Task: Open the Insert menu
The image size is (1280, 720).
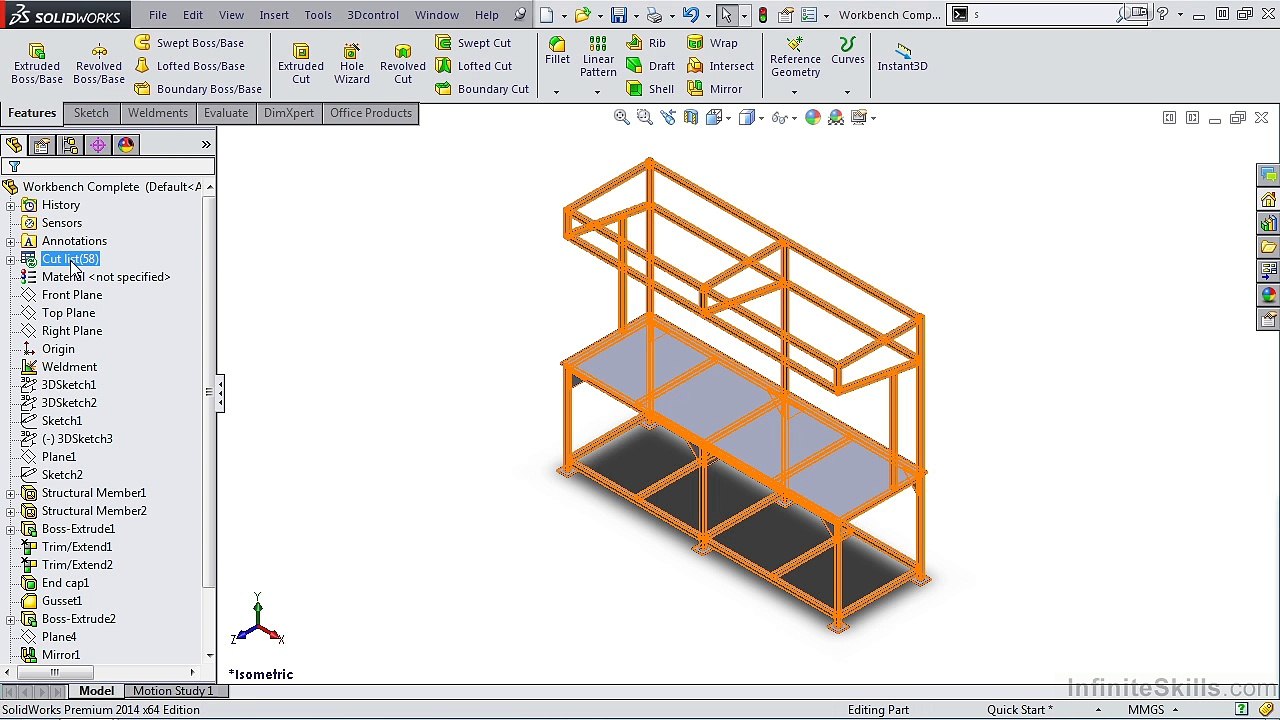Action: tap(274, 15)
